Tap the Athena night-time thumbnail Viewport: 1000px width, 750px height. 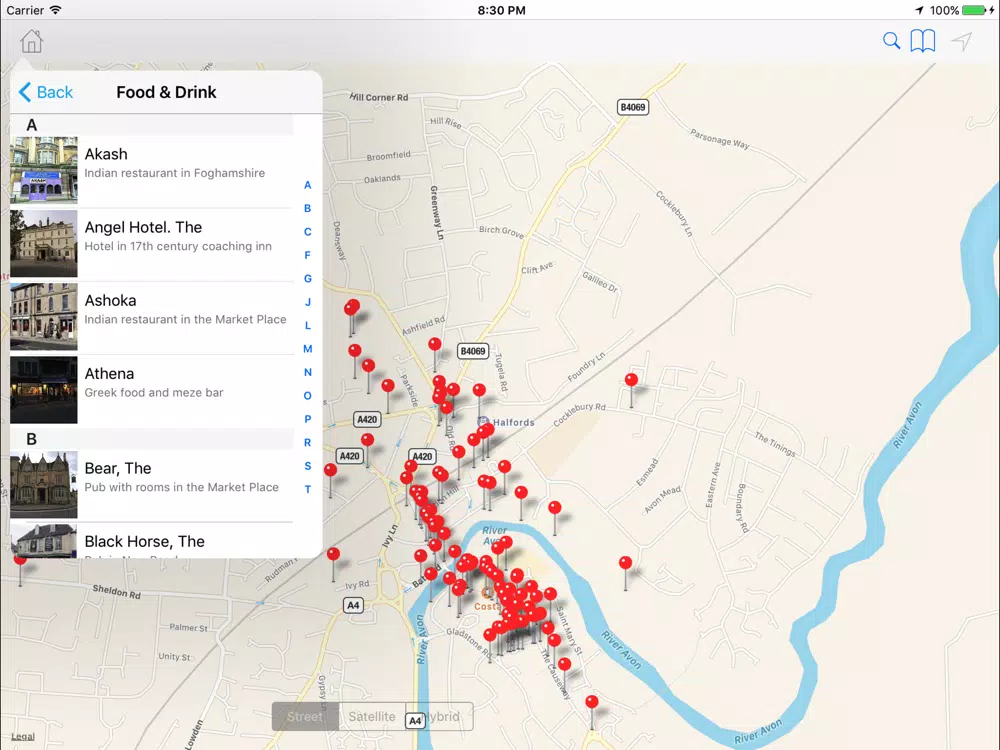point(44,390)
